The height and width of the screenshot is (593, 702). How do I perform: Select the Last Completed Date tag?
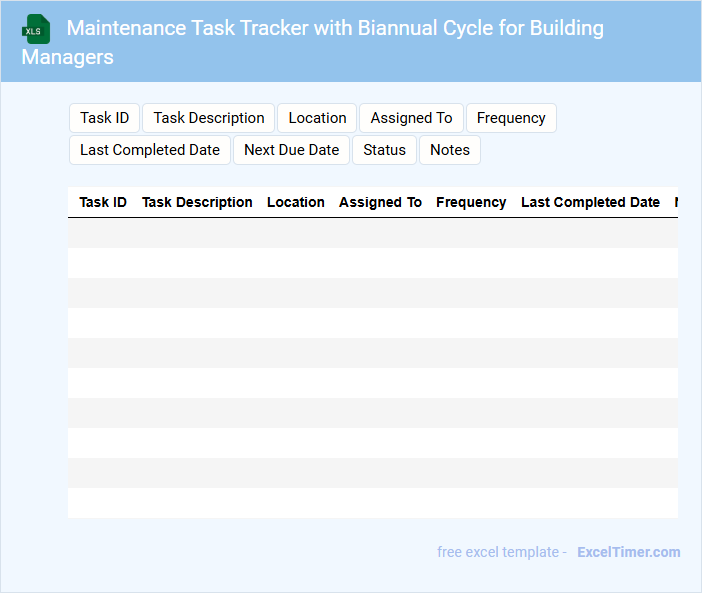click(150, 150)
